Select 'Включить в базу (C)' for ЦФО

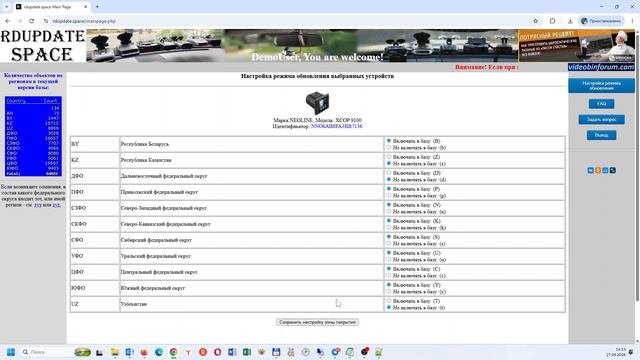(389, 269)
